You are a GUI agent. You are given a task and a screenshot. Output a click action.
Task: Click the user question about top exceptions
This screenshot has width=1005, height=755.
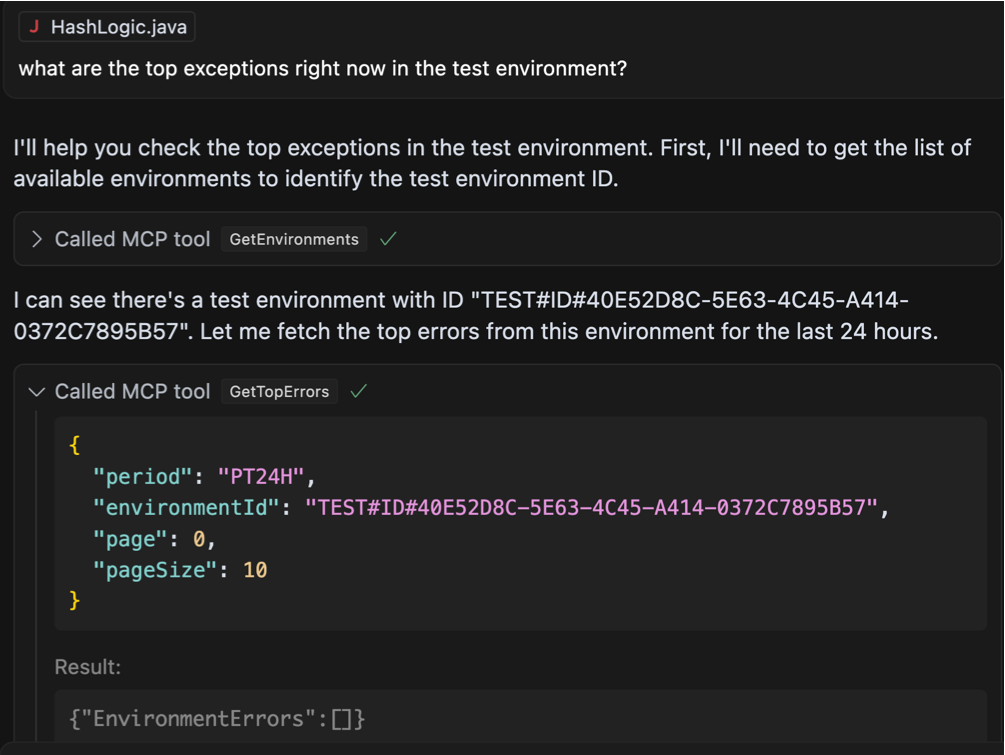pyautogui.click(x=322, y=68)
